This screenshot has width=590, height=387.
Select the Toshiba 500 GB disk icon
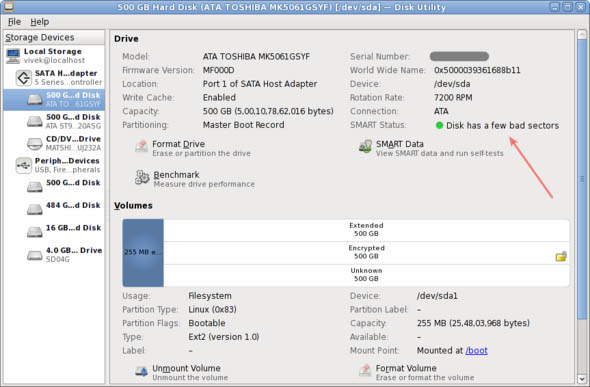(x=35, y=100)
